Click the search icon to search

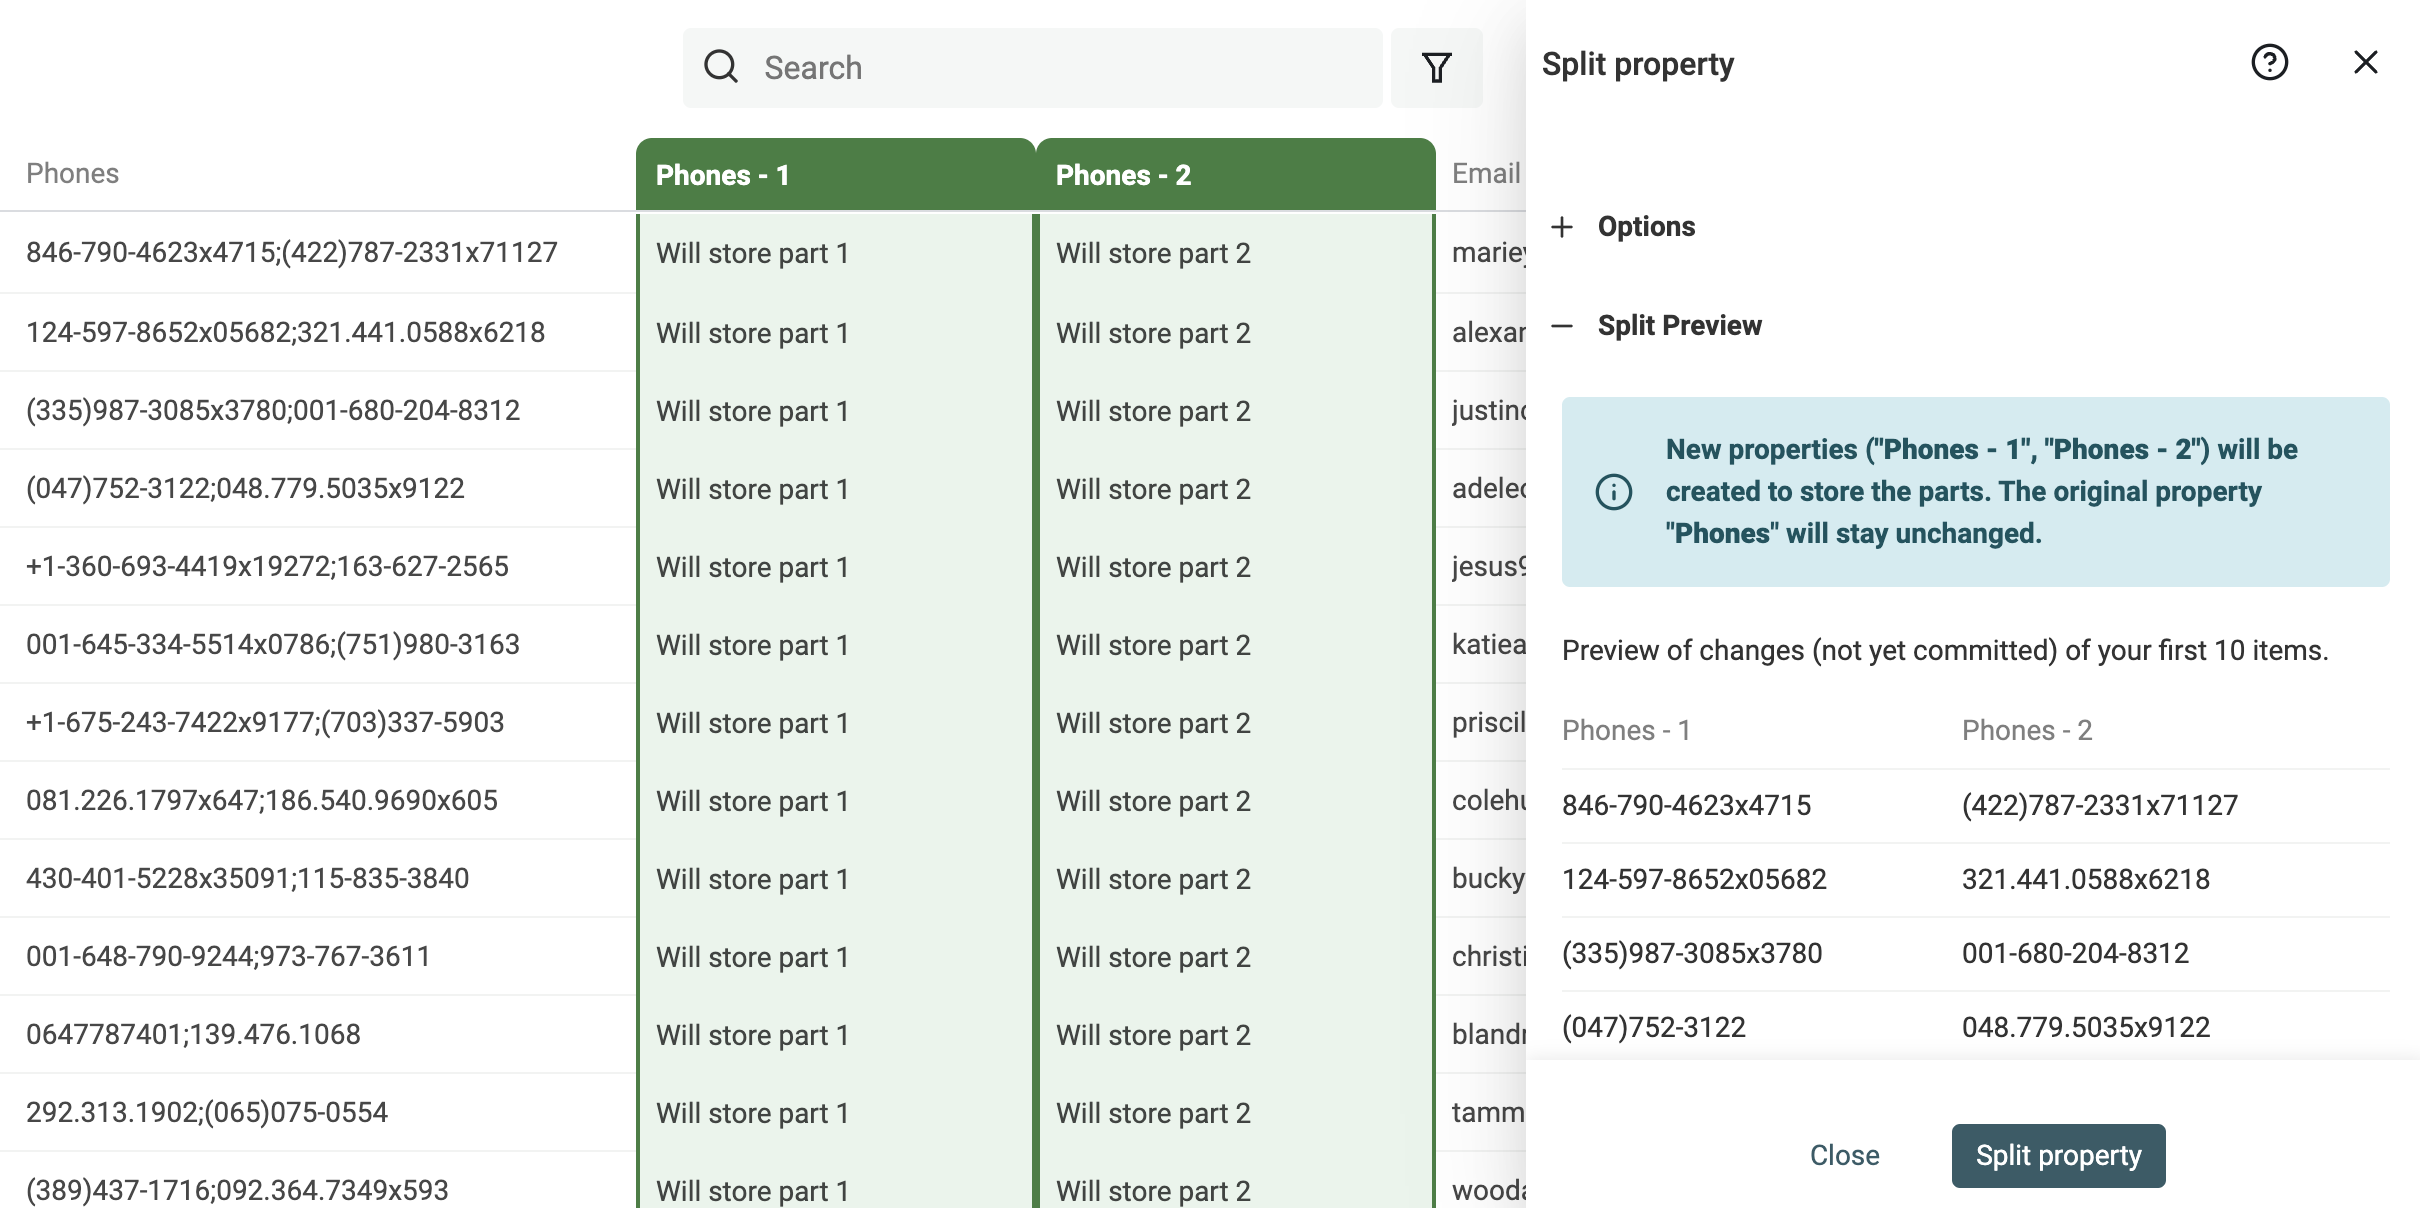click(x=719, y=65)
